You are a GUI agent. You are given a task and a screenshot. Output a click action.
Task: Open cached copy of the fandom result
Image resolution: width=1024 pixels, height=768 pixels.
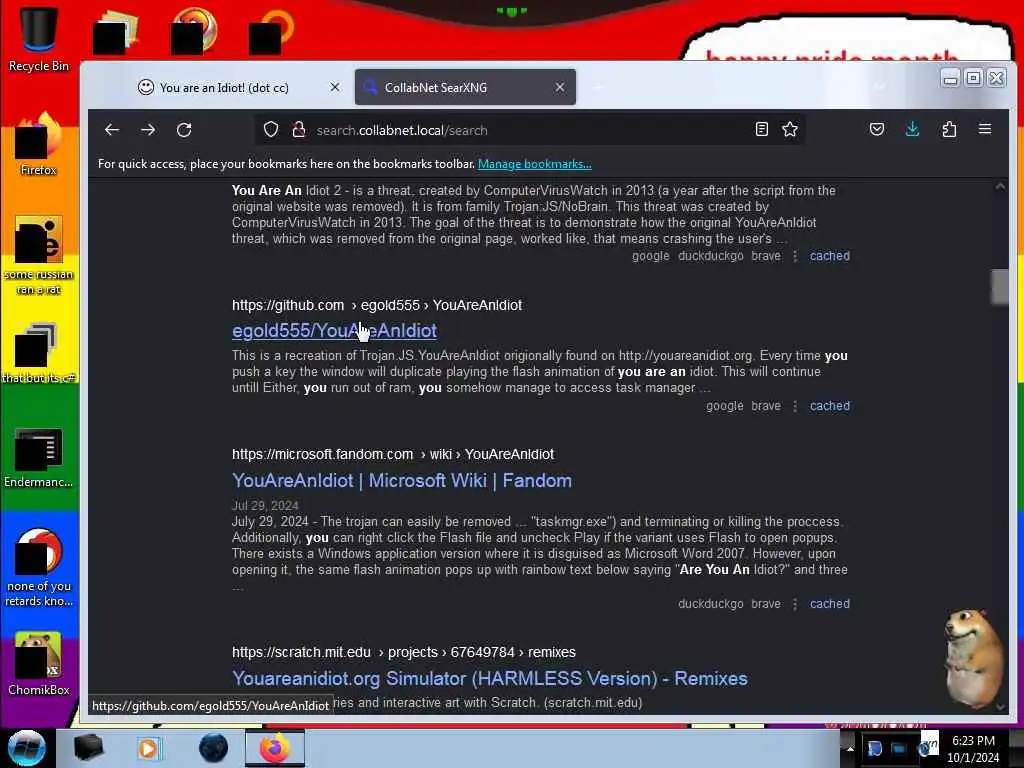[x=829, y=604]
